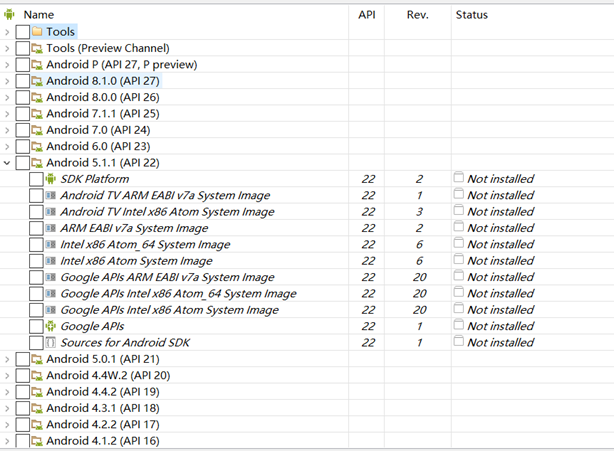614x451 pixels.
Task: Click the ARM EABI v7a System Image icon
Action: 51,228
